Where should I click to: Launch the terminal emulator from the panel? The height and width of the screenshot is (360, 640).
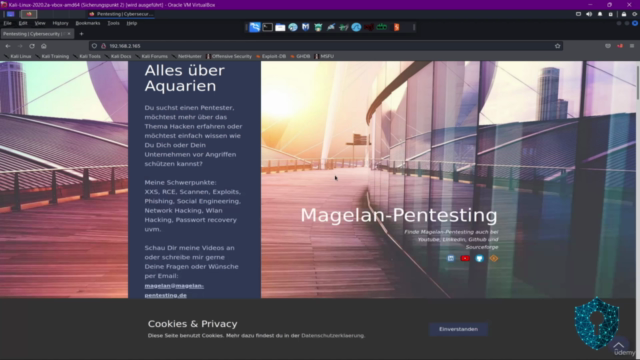coord(267,27)
